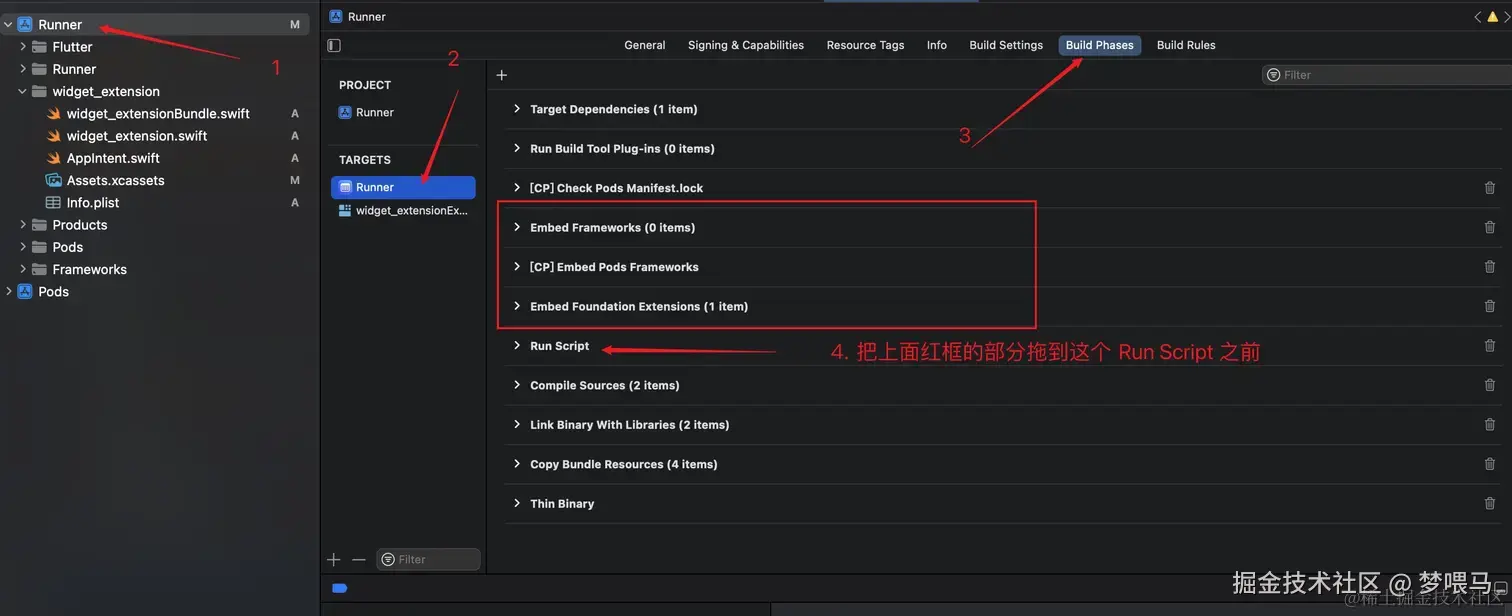Click trash icon for [CP] Embed Pods Frameworks
The image size is (1512, 616).
pos(1490,267)
